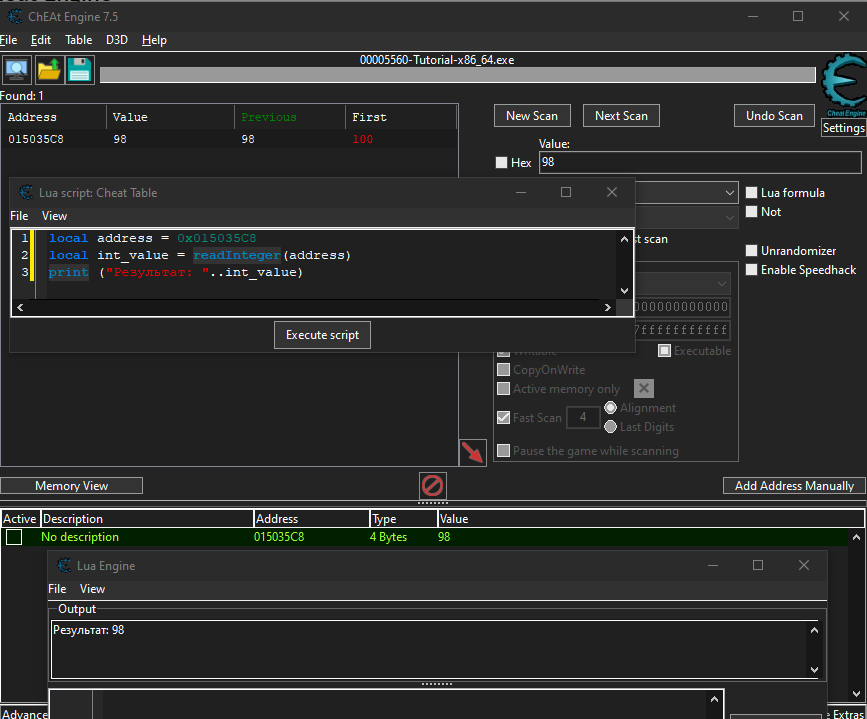Click script editor scroll right arrow

608,308
